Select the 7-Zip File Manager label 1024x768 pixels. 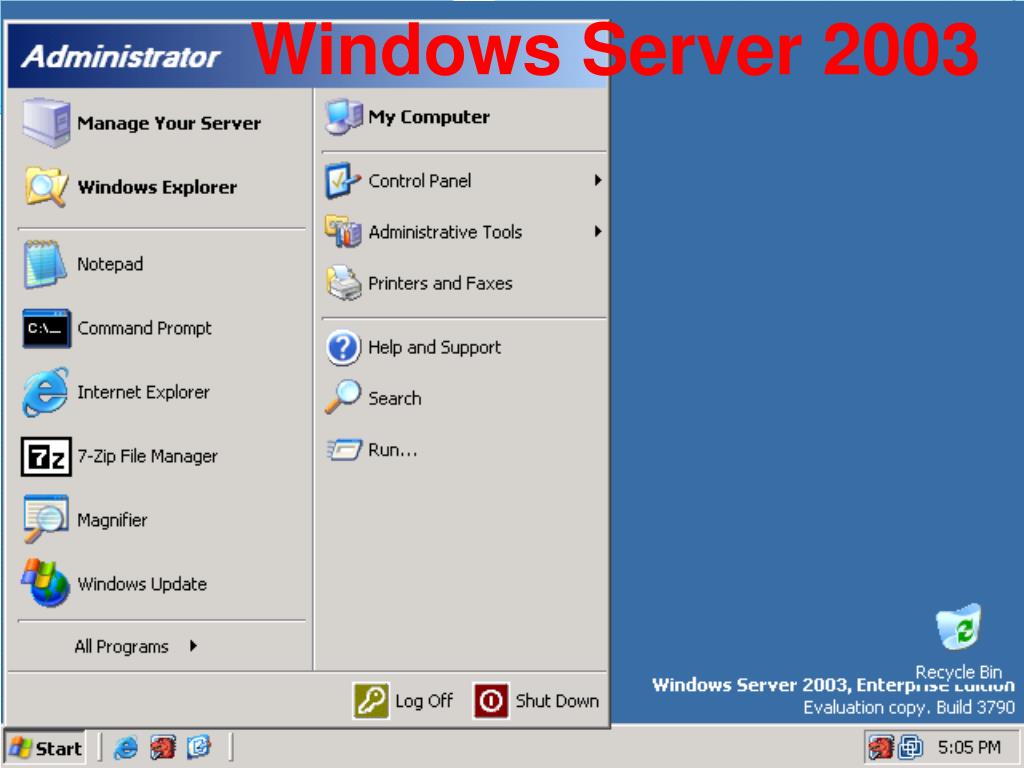click(148, 456)
